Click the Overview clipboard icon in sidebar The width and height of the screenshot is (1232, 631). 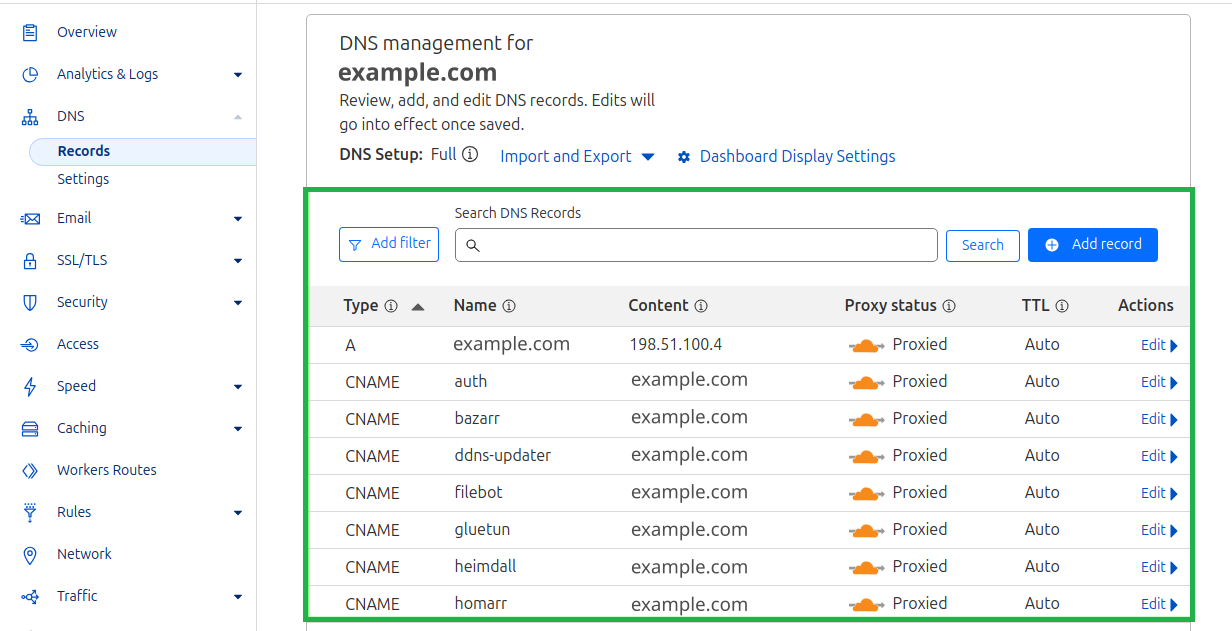point(30,32)
